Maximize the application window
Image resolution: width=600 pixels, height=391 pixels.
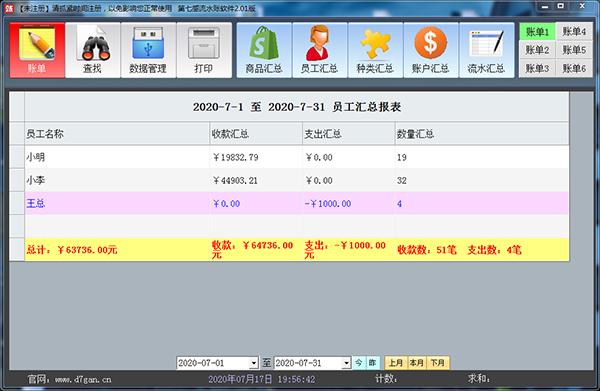pyautogui.click(x=561, y=7)
